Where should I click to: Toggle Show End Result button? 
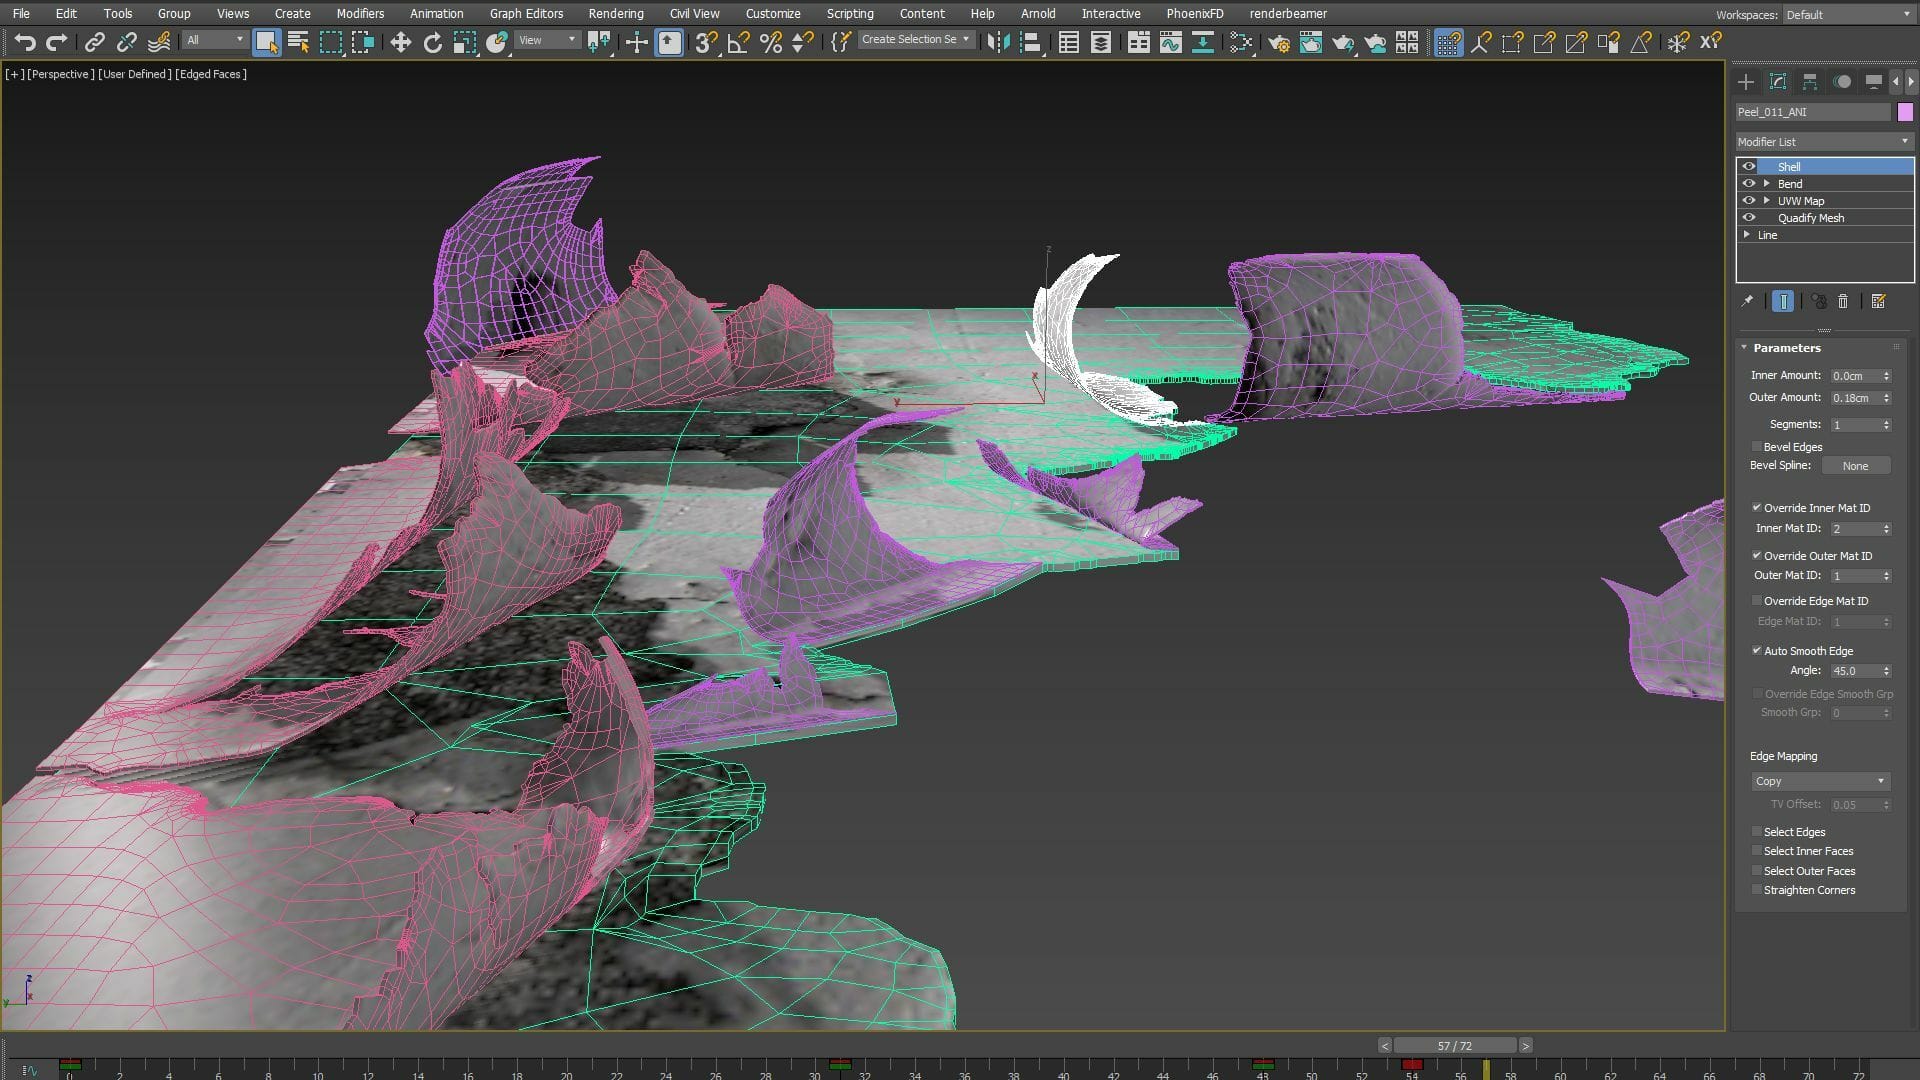coord(1783,301)
